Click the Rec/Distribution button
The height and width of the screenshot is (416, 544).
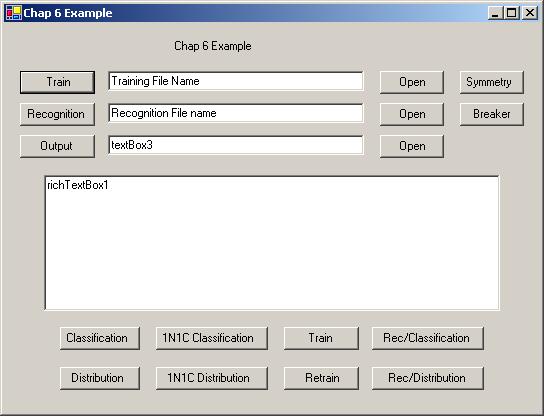pyautogui.click(x=428, y=378)
